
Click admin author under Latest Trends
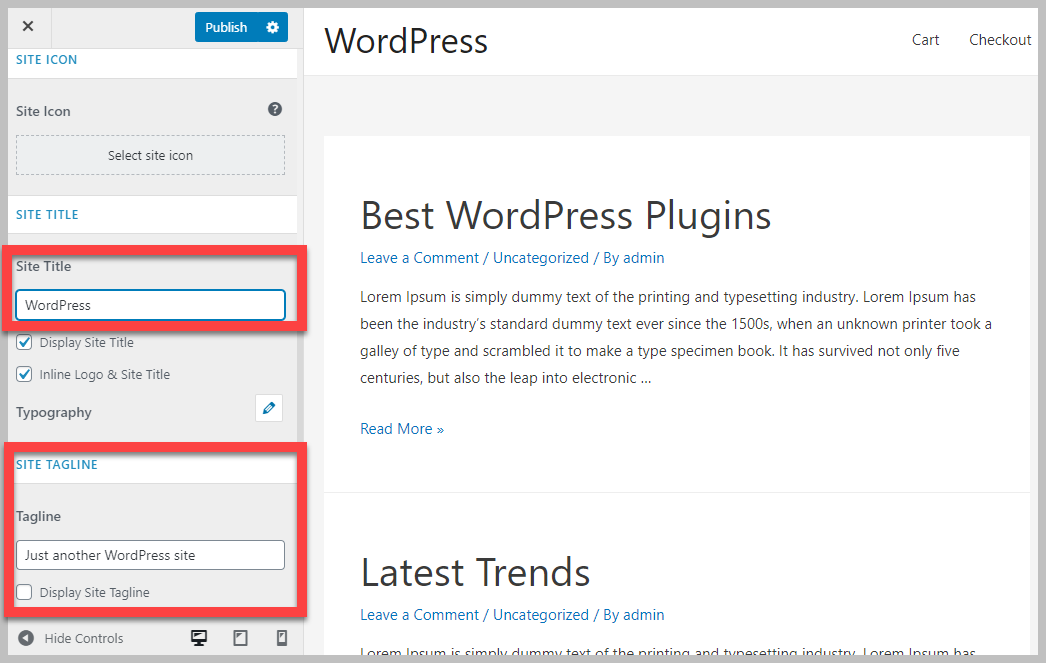(644, 615)
